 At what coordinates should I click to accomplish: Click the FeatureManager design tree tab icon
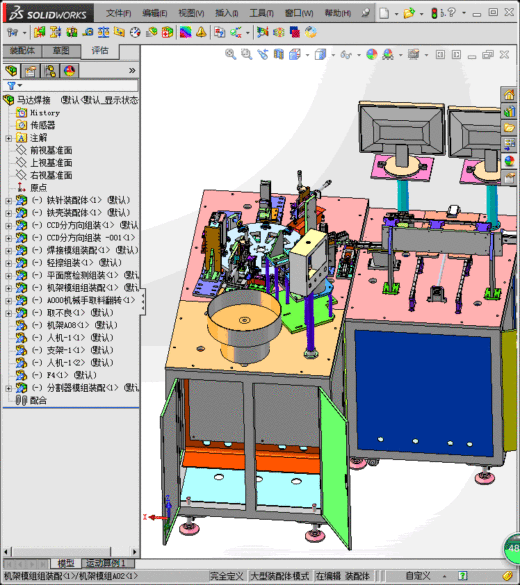click(x=12, y=71)
